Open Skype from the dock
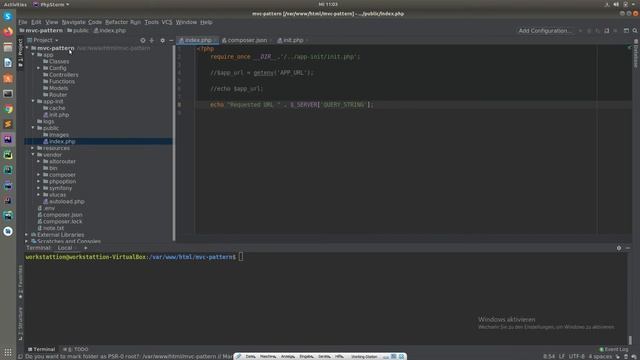The width and height of the screenshot is (640, 360). (x=8, y=16)
